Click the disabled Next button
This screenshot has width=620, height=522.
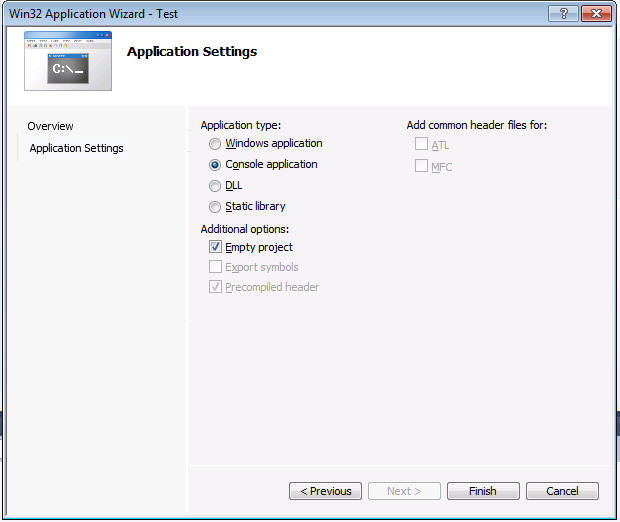(x=404, y=491)
